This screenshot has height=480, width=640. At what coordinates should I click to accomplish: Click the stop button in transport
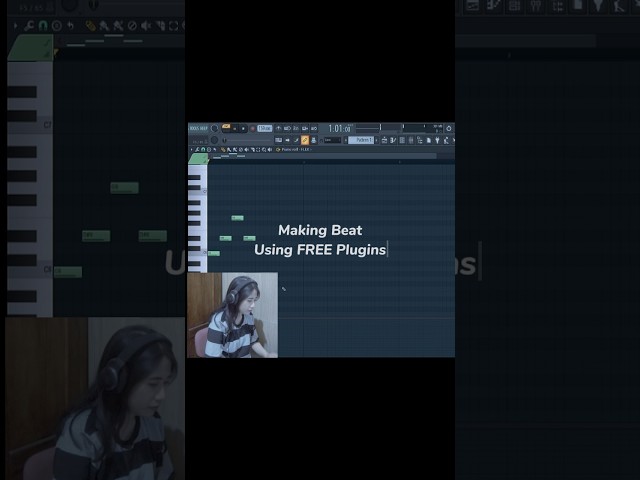(243, 129)
